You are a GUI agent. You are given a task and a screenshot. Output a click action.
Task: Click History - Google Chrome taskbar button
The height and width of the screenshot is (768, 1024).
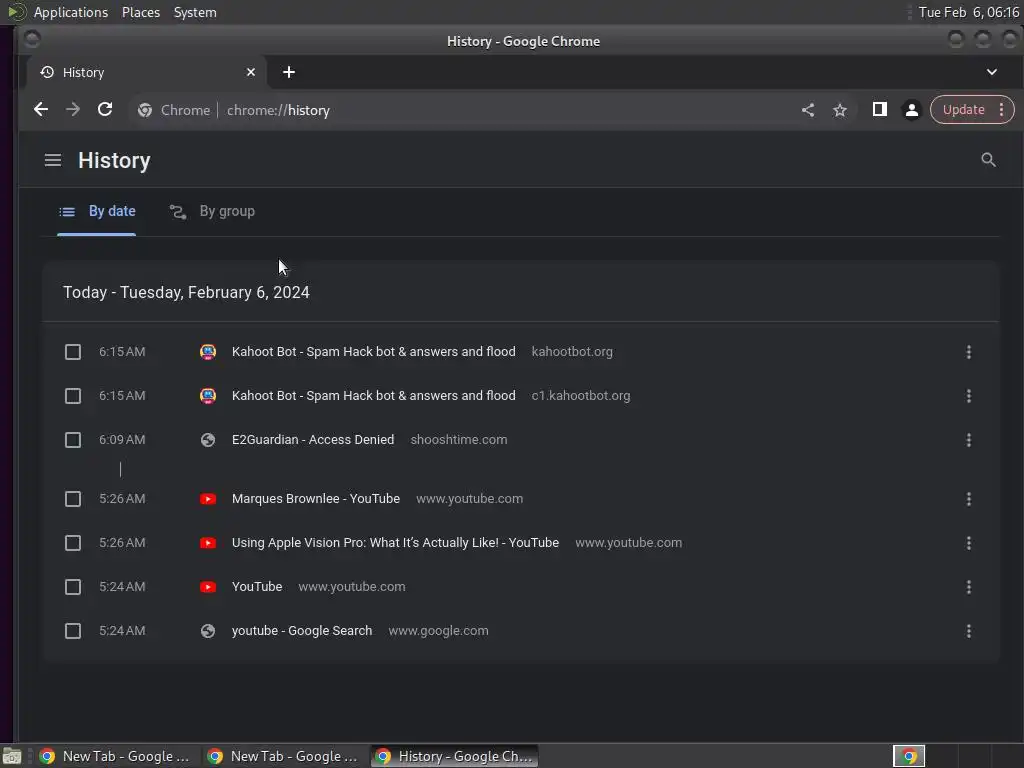tap(455, 756)
